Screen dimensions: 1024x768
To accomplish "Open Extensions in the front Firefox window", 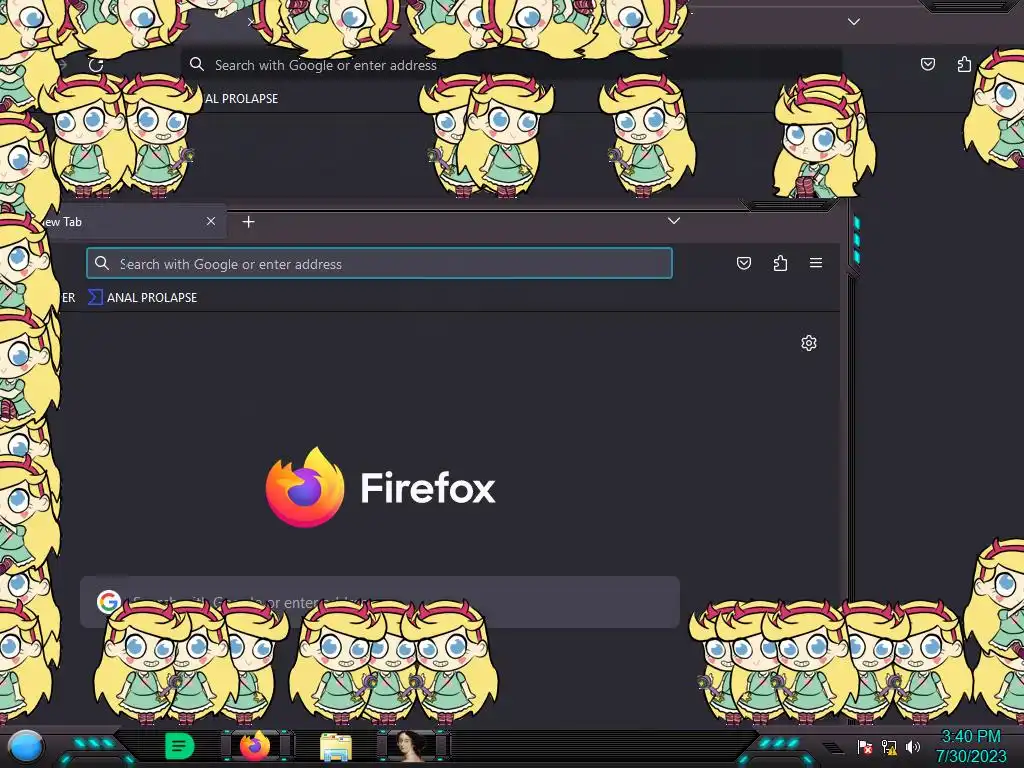I will click(x=780, y=263).
